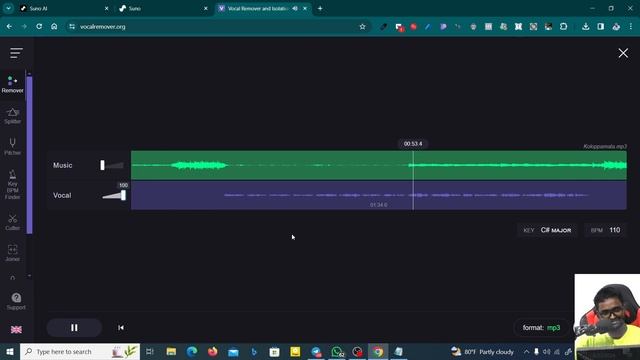
Task: Open the Windows Start menu
Action: (10, 351)
